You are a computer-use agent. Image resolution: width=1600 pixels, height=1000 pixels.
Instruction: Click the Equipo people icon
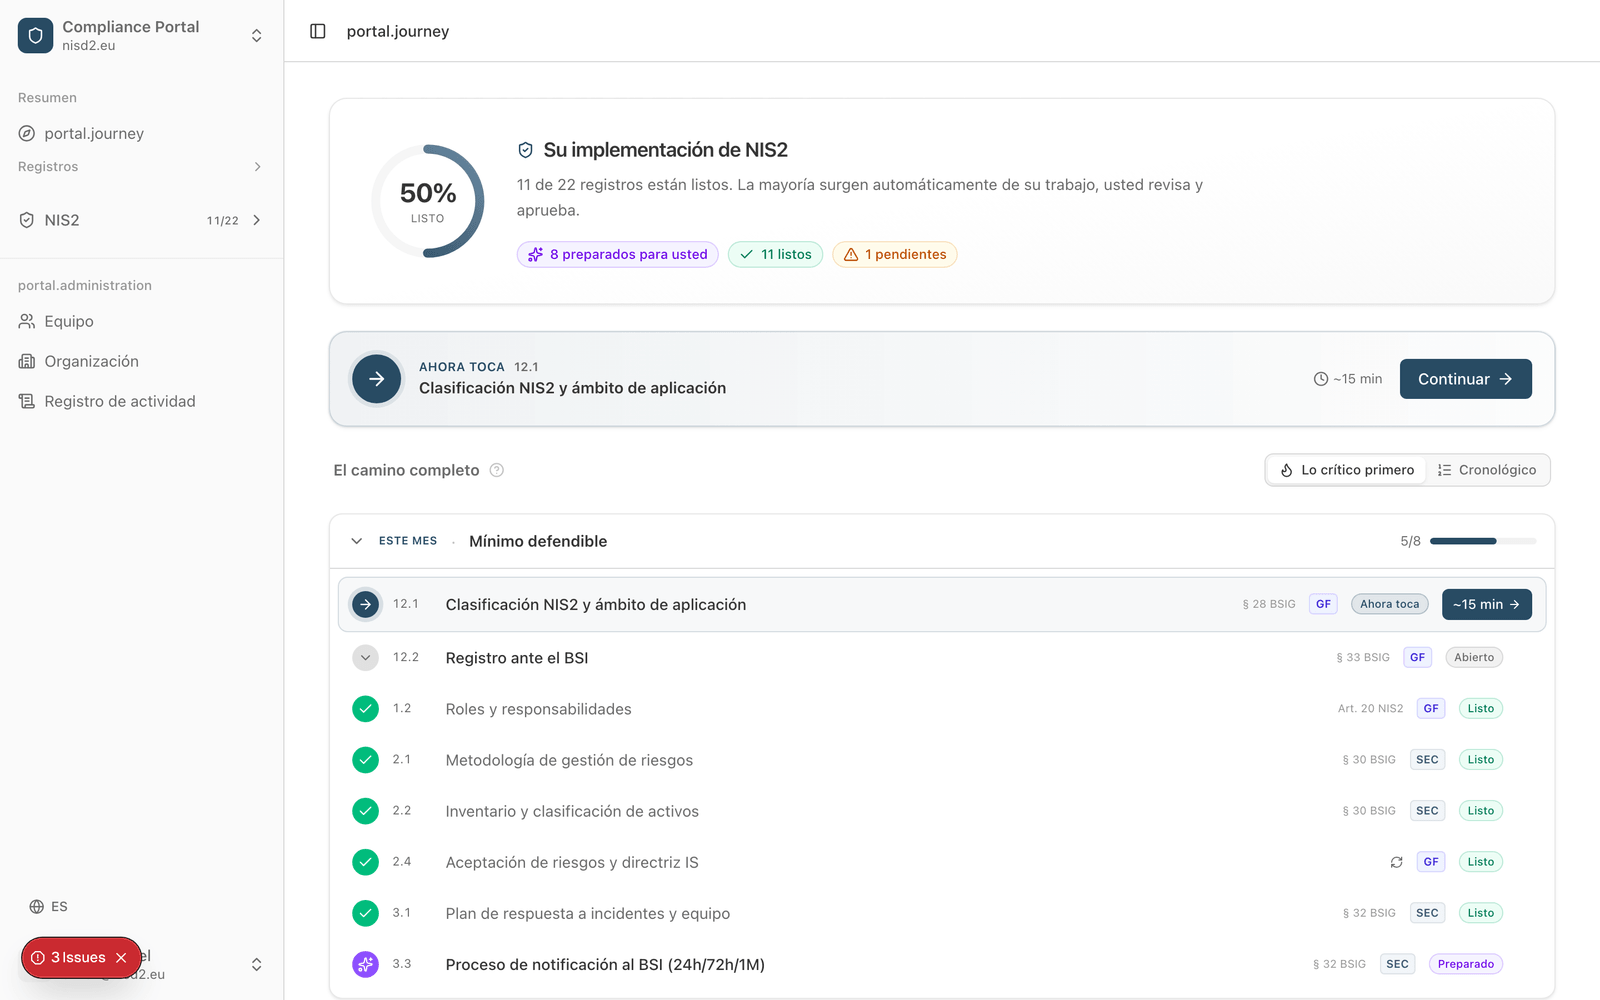pyautogui.click(x=27, y=321)
